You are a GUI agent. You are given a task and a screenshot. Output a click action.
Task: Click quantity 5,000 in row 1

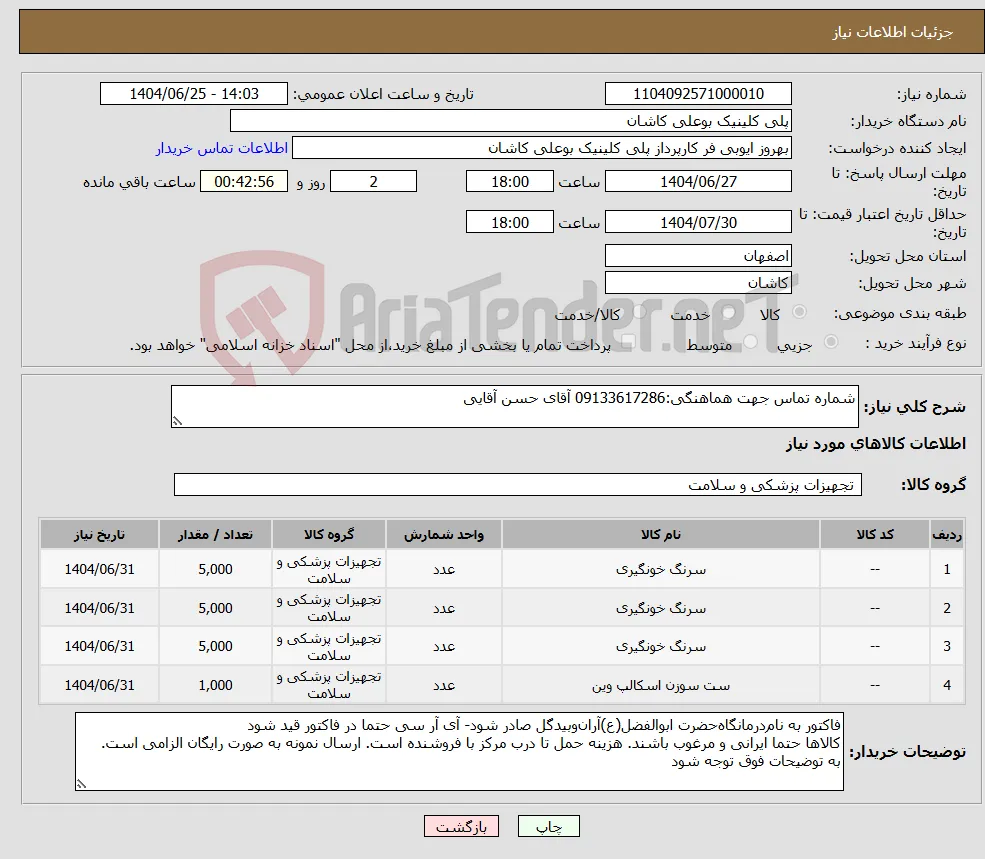(x=215, y=569)
